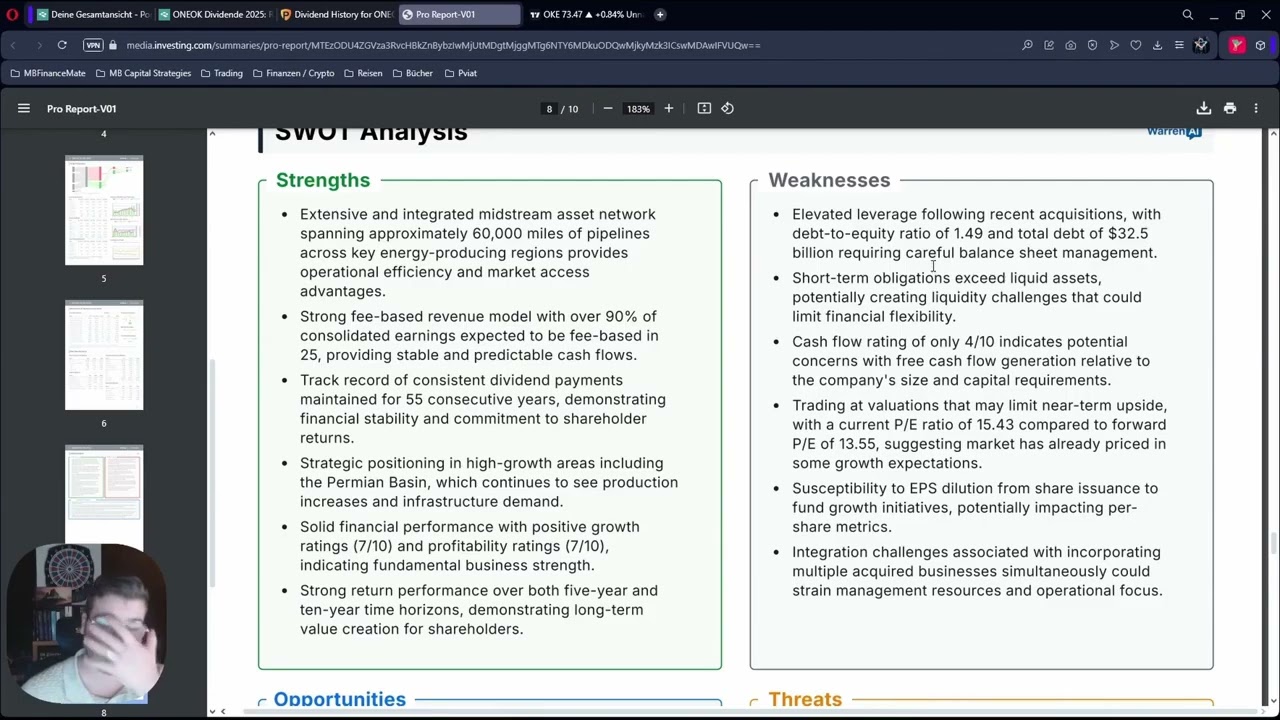Toggle the PDF sidebar menu icon
1280x720 pixels.
pos(24,108)
